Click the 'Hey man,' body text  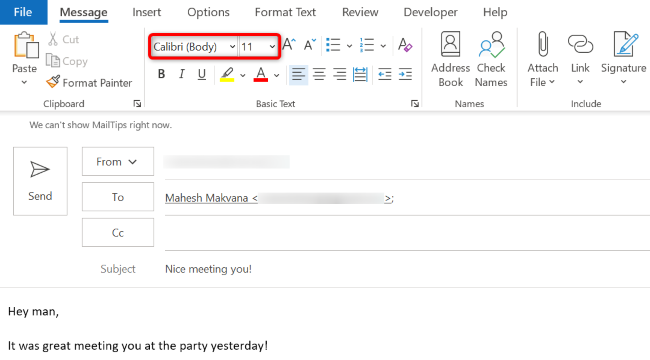pos(34,311)
